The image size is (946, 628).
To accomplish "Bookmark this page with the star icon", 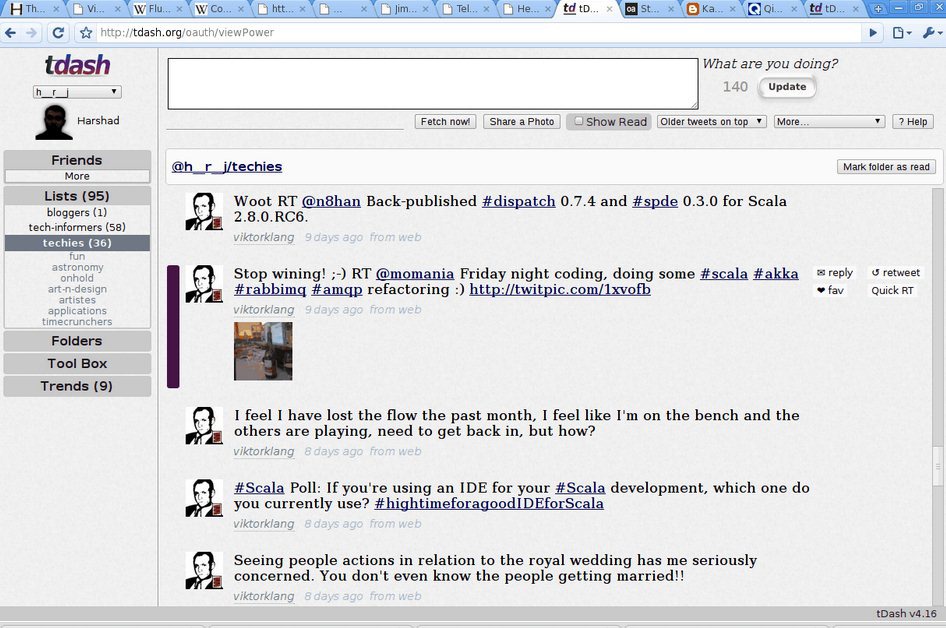I will 86,33.
